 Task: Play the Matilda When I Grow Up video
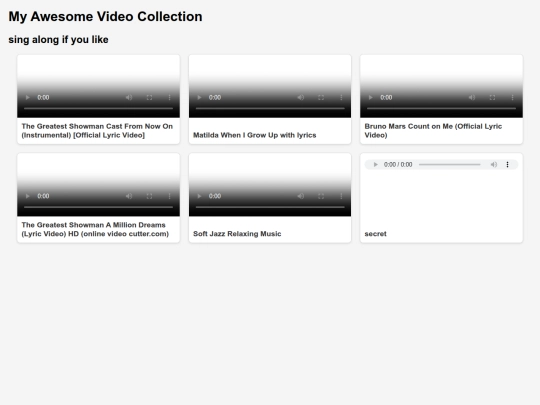[x=199, y=97]
